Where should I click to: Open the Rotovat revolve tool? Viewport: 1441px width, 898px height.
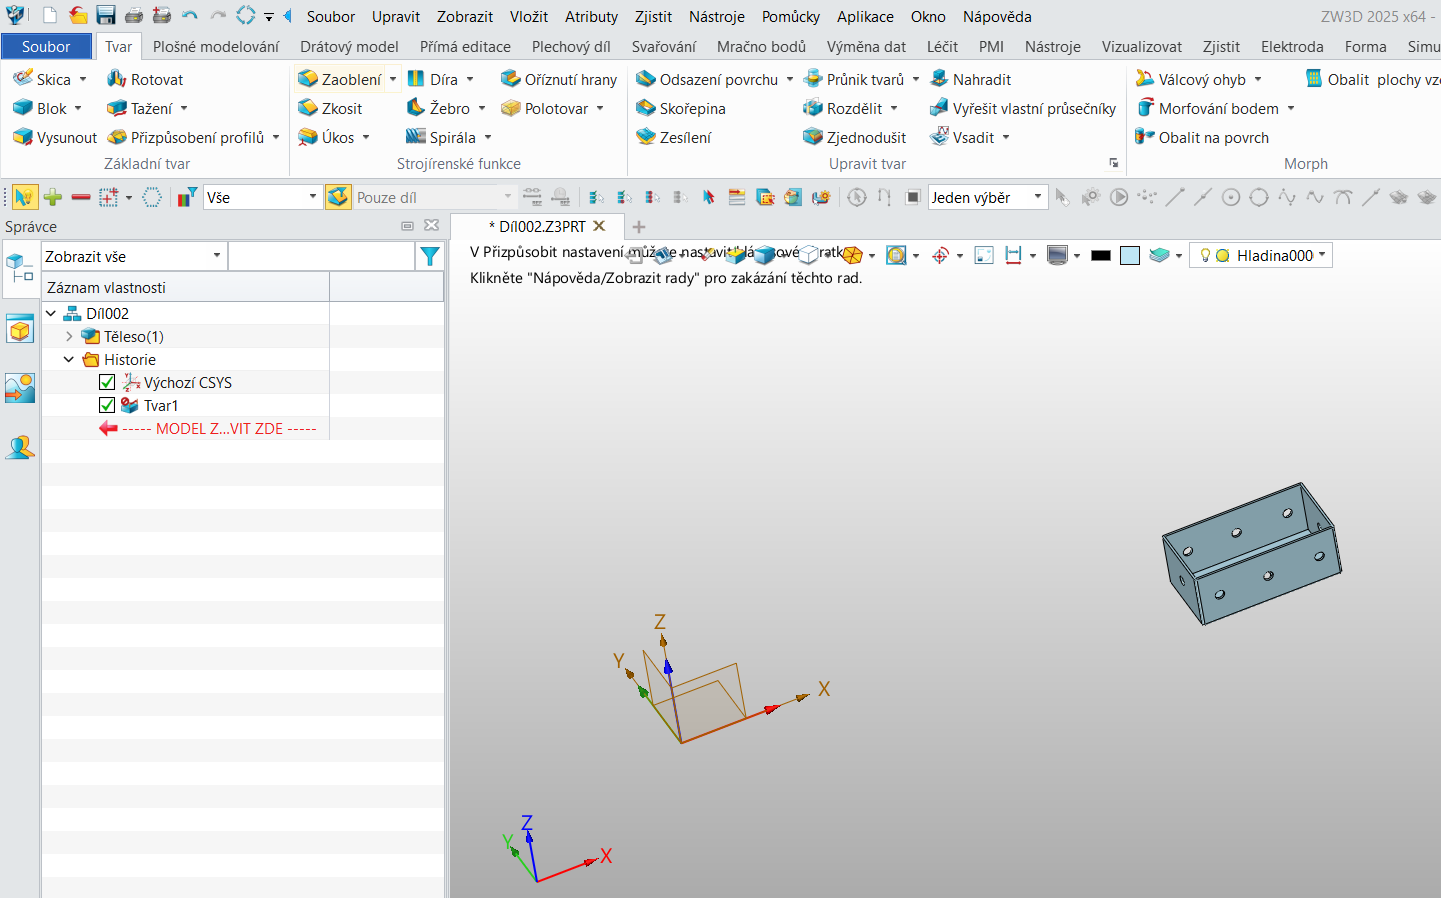coord(145,79)
